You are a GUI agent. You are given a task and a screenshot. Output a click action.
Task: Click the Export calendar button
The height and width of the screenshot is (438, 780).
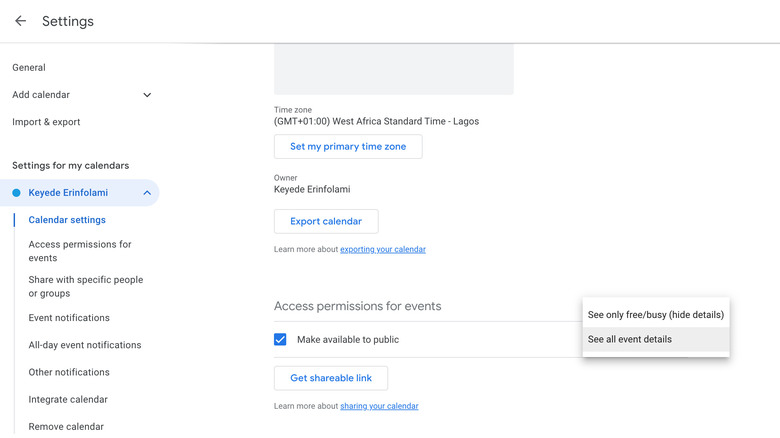tap(326, 222)
